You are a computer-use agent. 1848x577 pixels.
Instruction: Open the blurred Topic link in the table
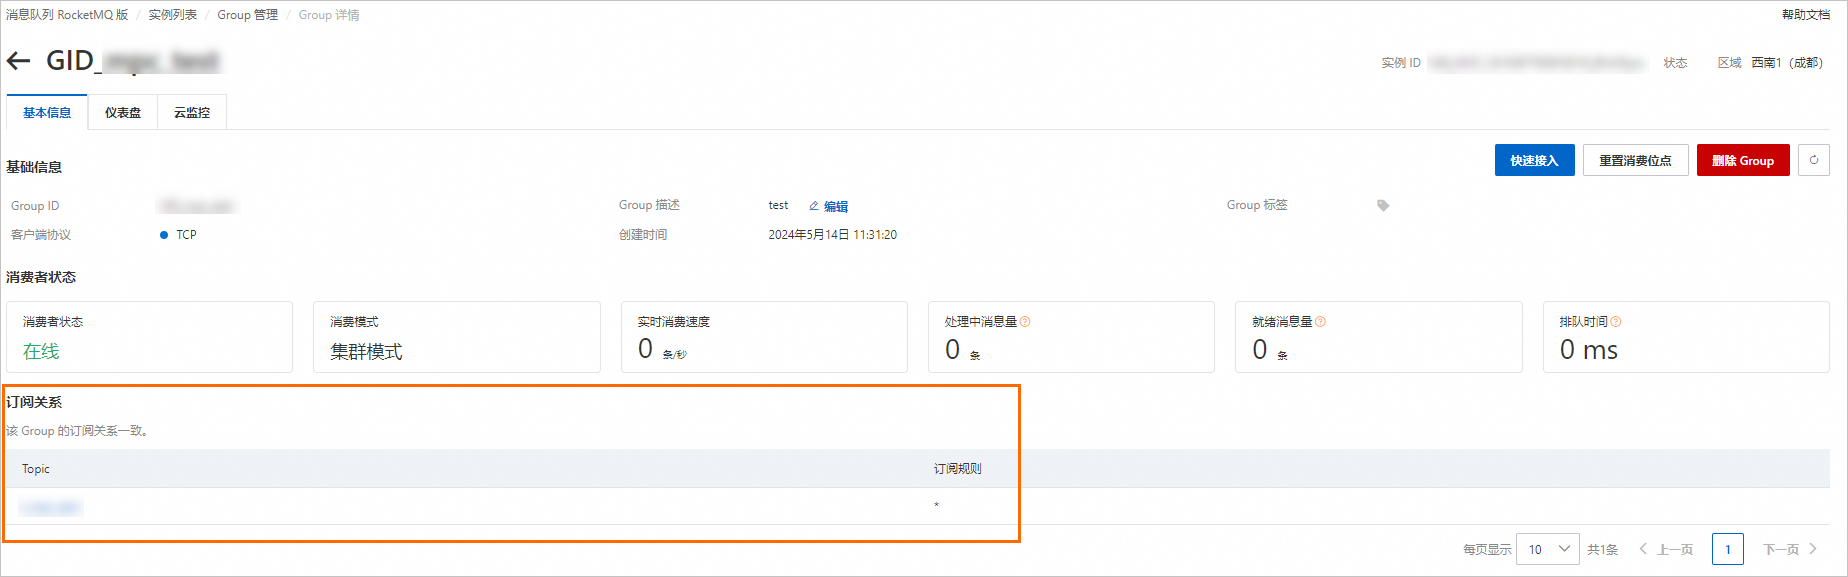(x=50, y=507)
